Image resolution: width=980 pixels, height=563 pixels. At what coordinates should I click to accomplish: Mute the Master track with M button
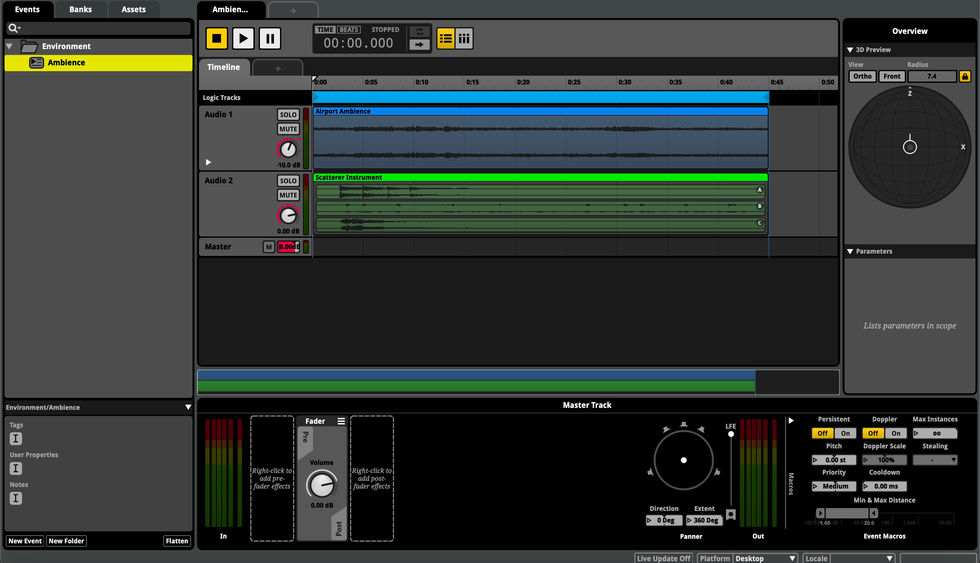coord(268,247)
